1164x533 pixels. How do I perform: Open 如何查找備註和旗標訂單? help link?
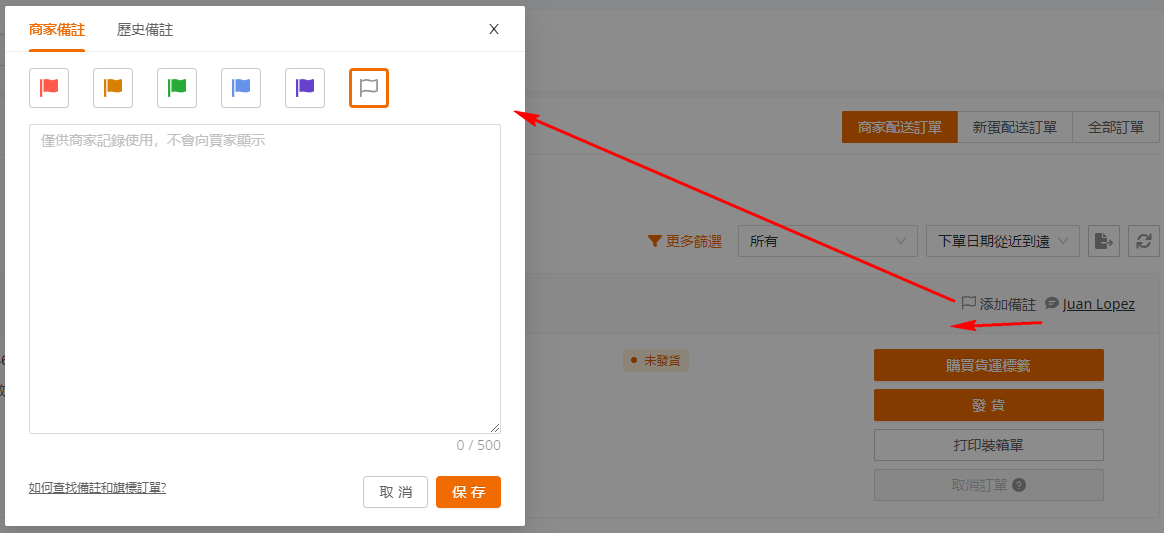click(x=97, y=488)
